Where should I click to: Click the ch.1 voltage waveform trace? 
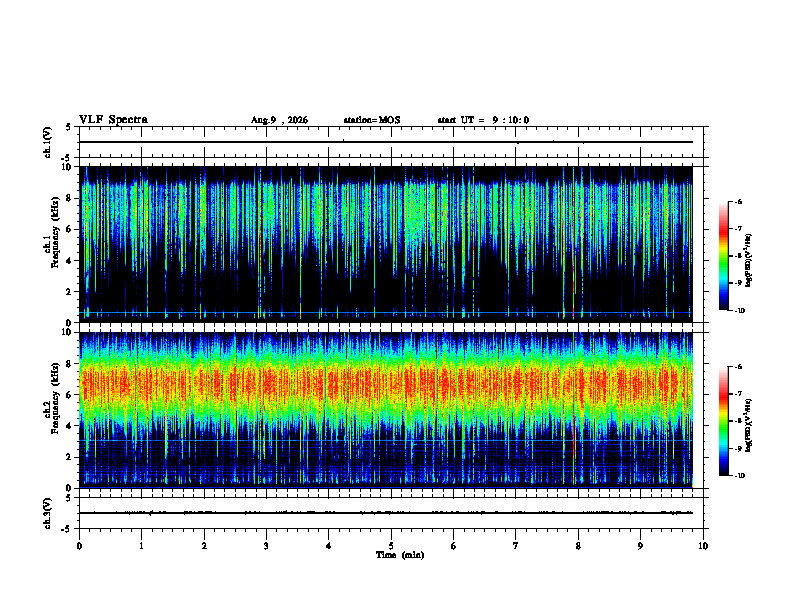[x=386, y=142]
